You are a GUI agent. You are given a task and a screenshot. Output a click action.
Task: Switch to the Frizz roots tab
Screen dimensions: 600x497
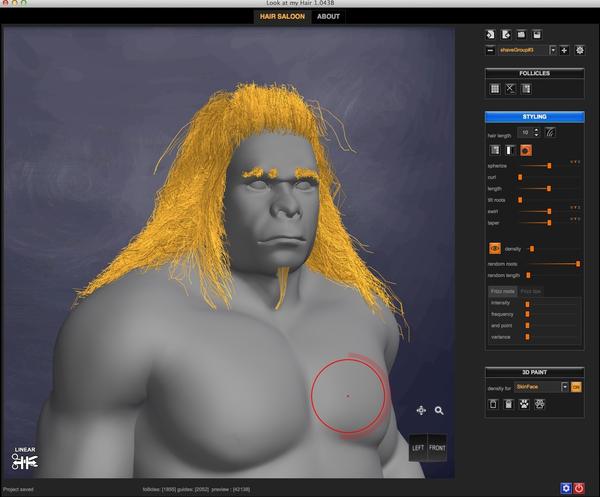pyautogui.click(x=502, y=291)
